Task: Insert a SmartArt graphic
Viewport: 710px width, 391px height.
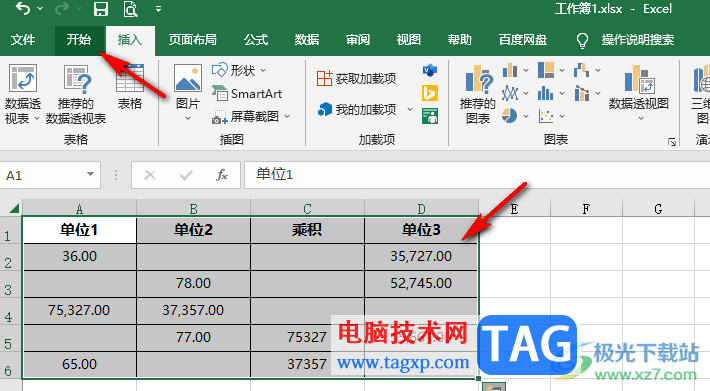Action: [x=247, y=94]
